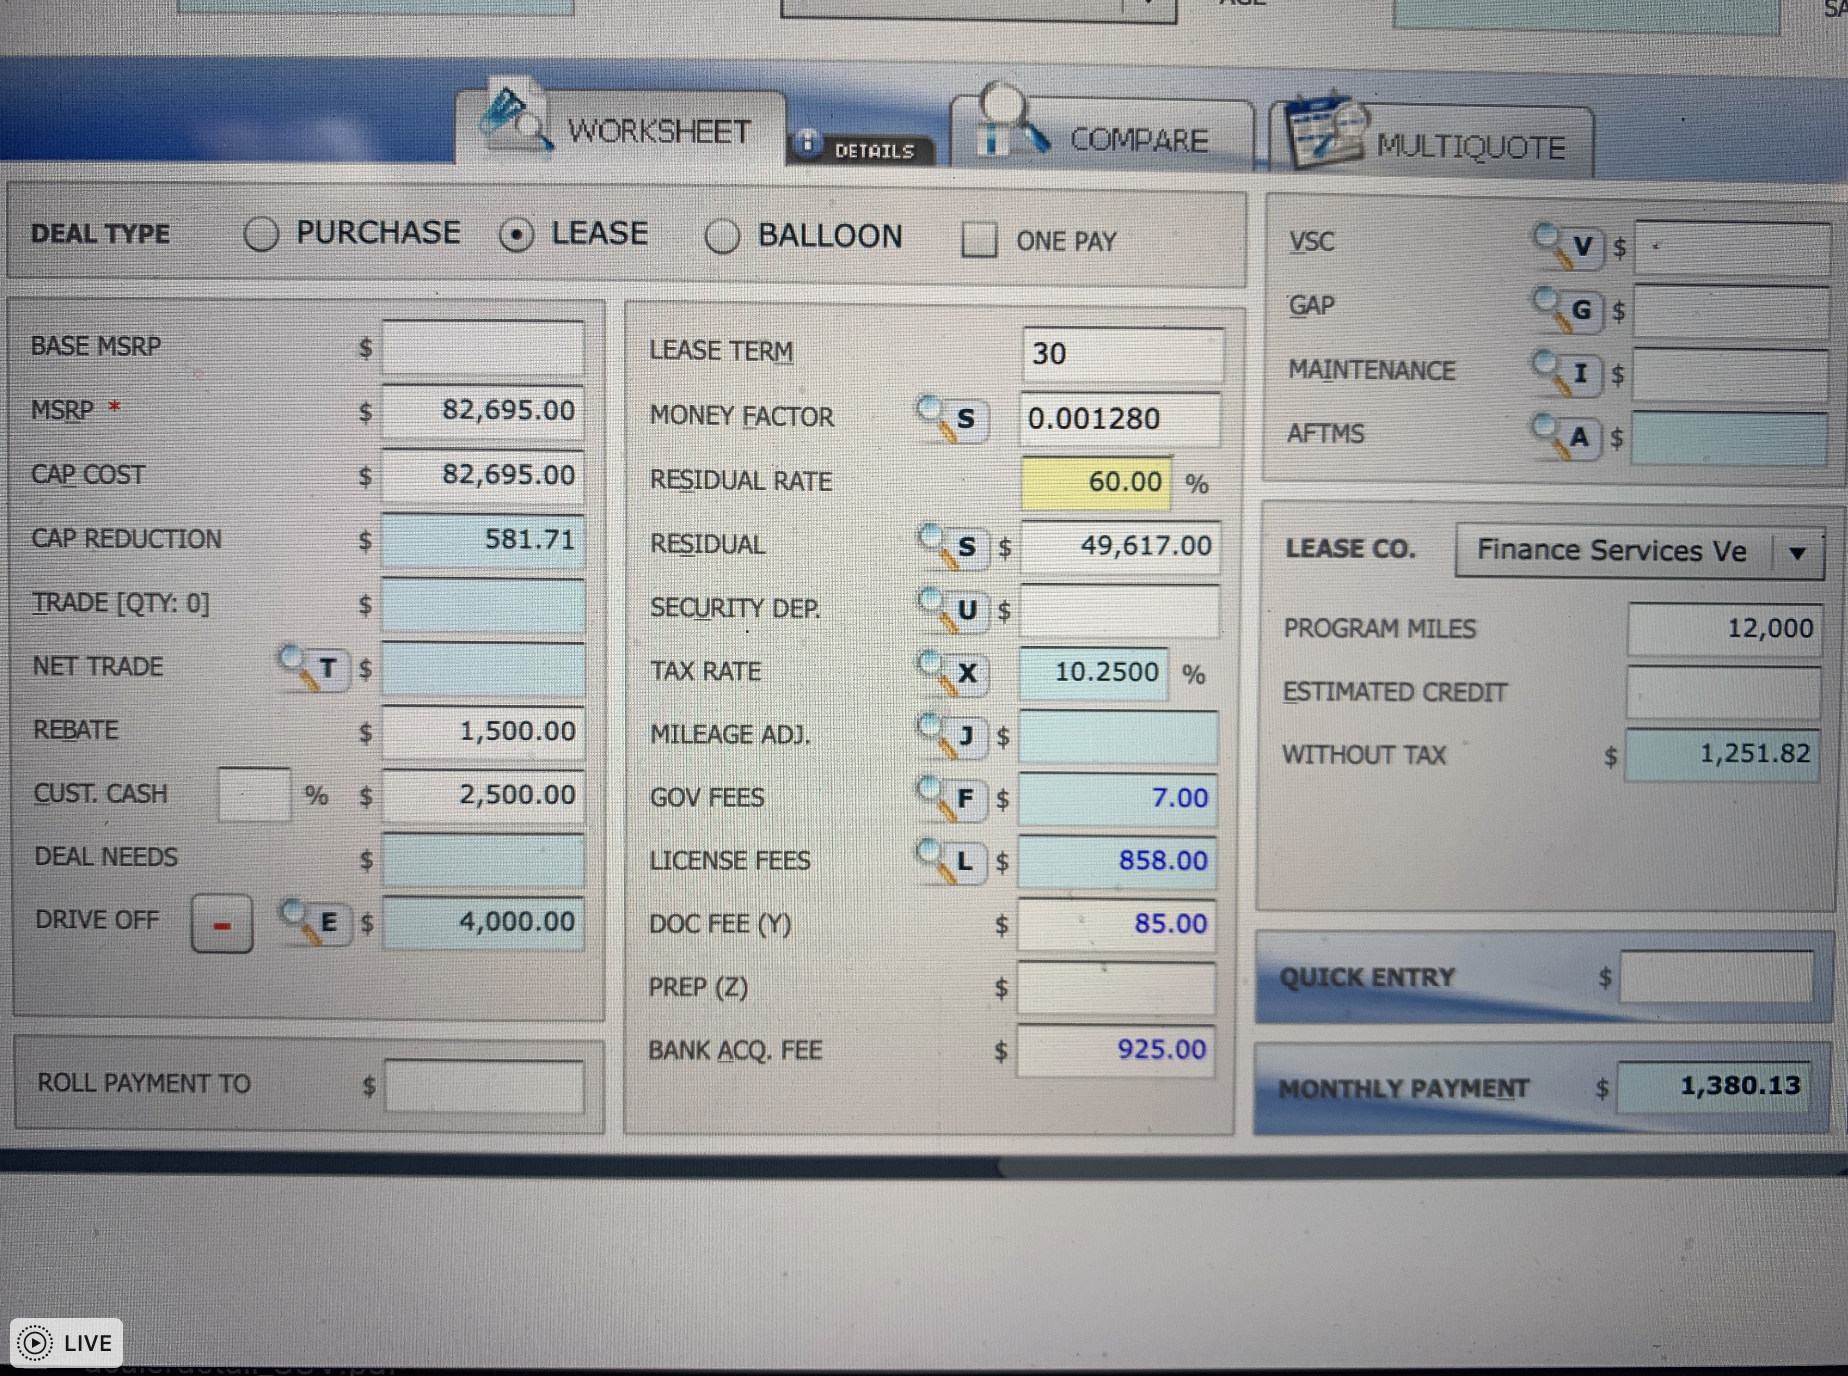Click the License Fees 858.00 field
Image resolution: width=1848 pixels, height=1376 pixels.
point(1118,862)
